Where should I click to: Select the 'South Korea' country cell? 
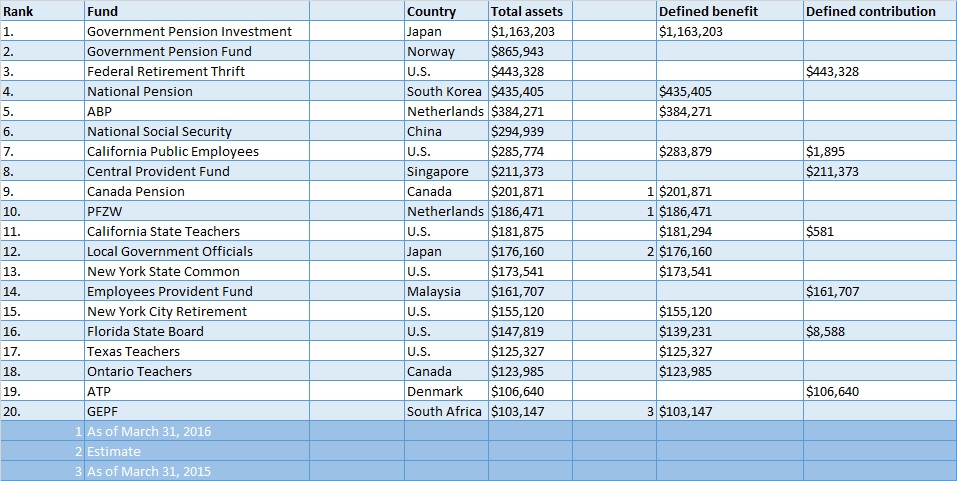446,92
